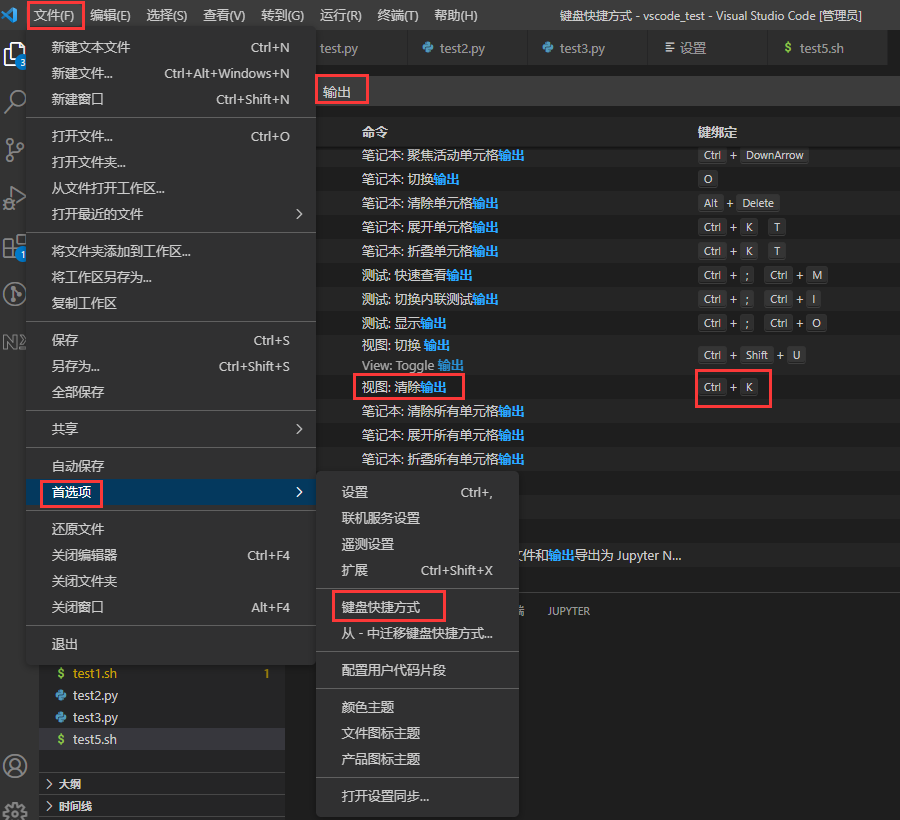This screenshot has height=820, width=900.
Task: Switch to the 设置 editor tab
Action: point(707,48)
